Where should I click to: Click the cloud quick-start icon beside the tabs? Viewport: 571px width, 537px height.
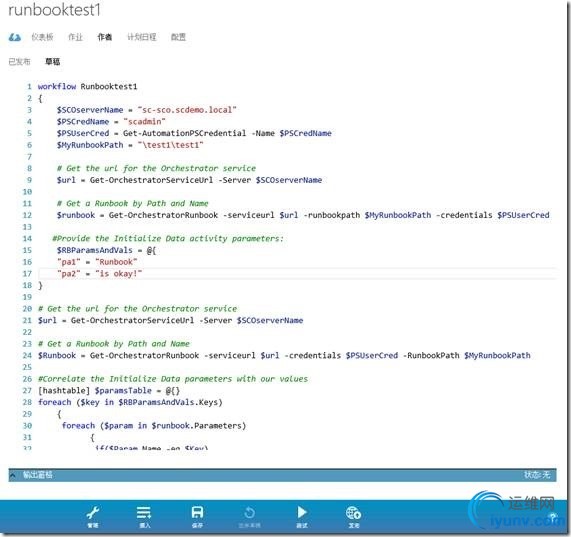pyautogui.click(x=15, y=37)
